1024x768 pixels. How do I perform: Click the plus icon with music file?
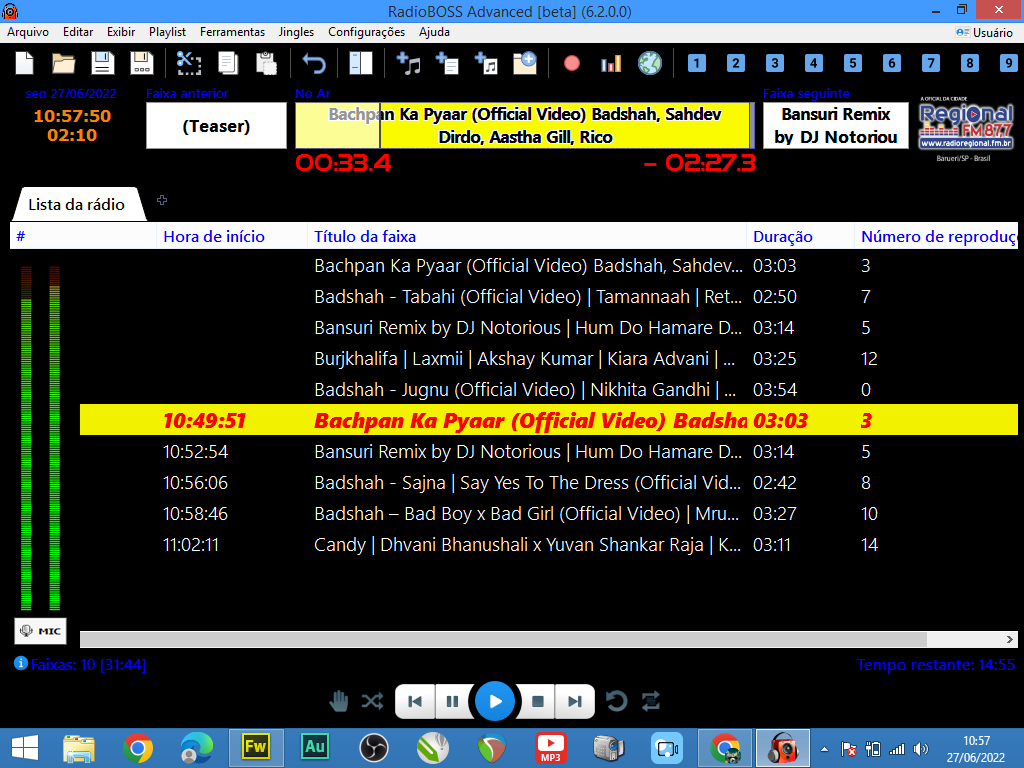tap(487, 63)
